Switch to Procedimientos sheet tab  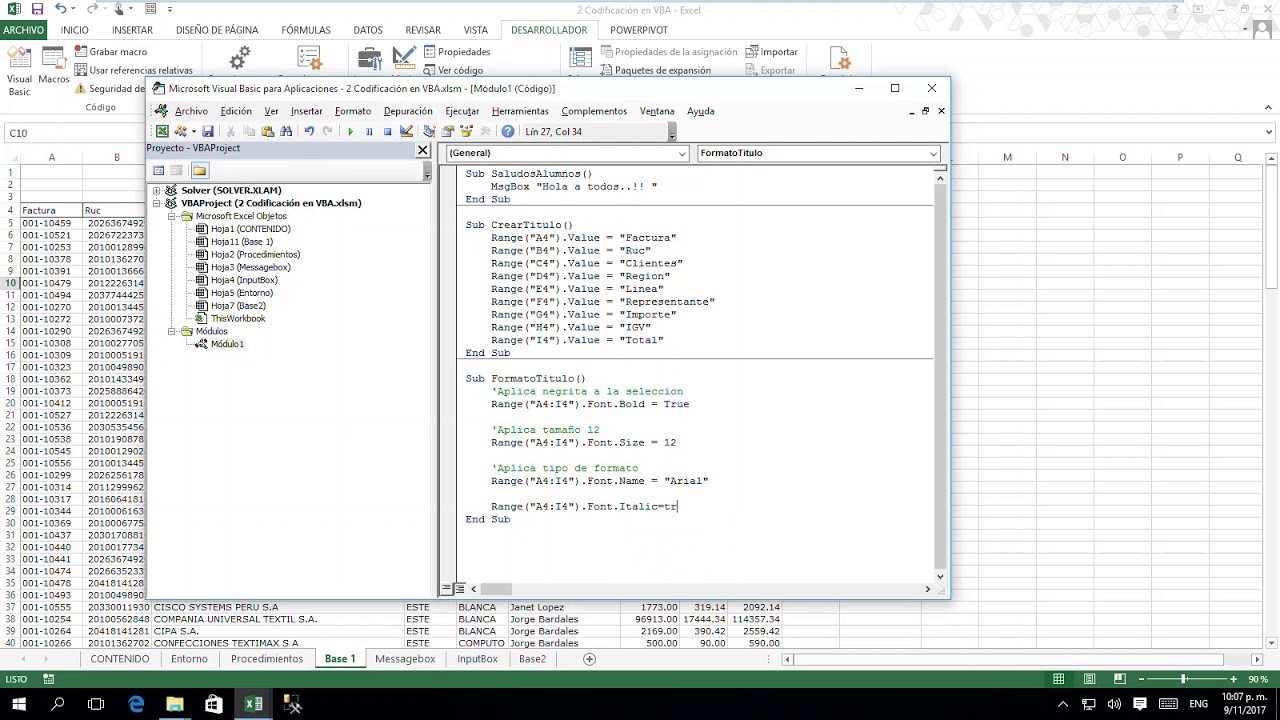pyautogui.click(x=266, y=659)
